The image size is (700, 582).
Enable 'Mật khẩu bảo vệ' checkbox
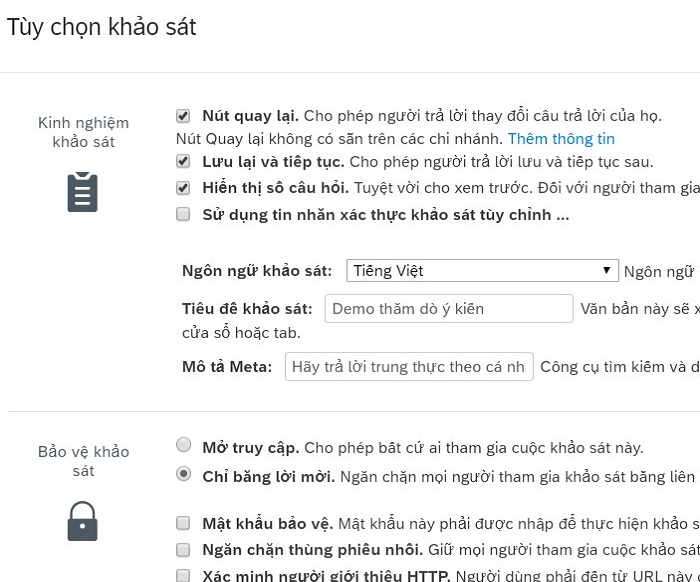pos(183,523)
